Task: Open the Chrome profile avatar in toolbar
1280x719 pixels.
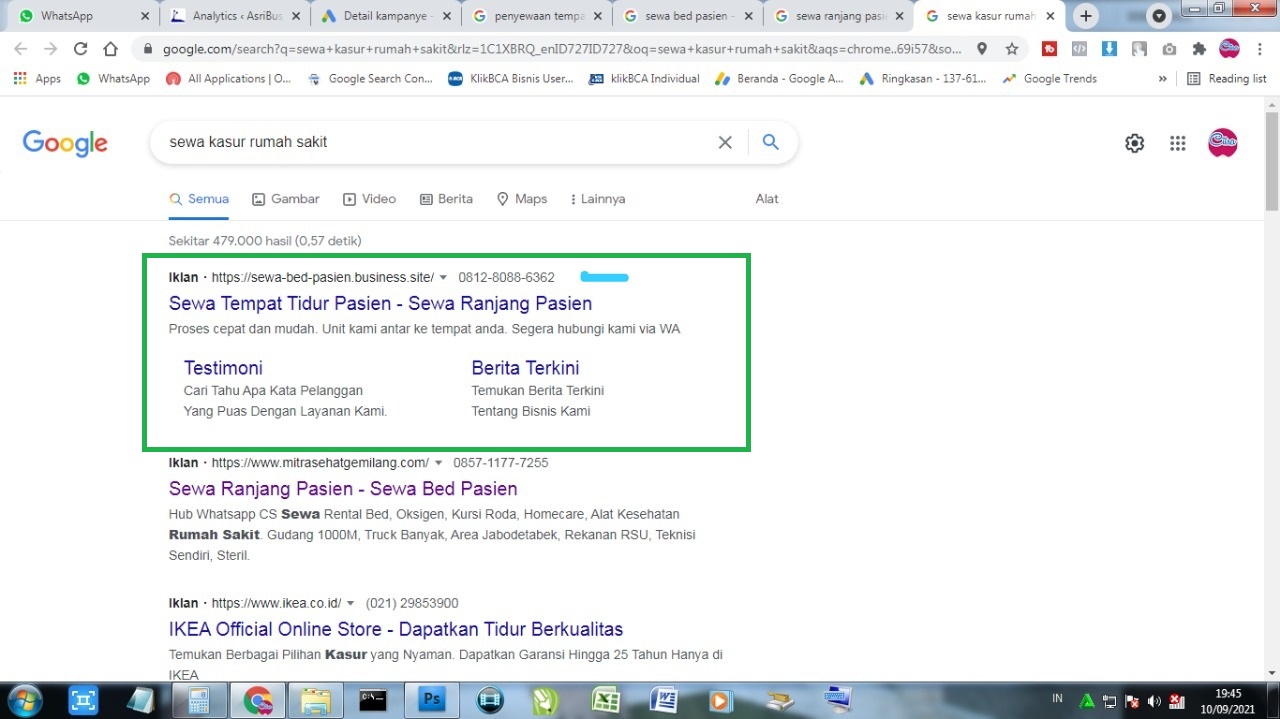Action: (x=1230, y=49)
